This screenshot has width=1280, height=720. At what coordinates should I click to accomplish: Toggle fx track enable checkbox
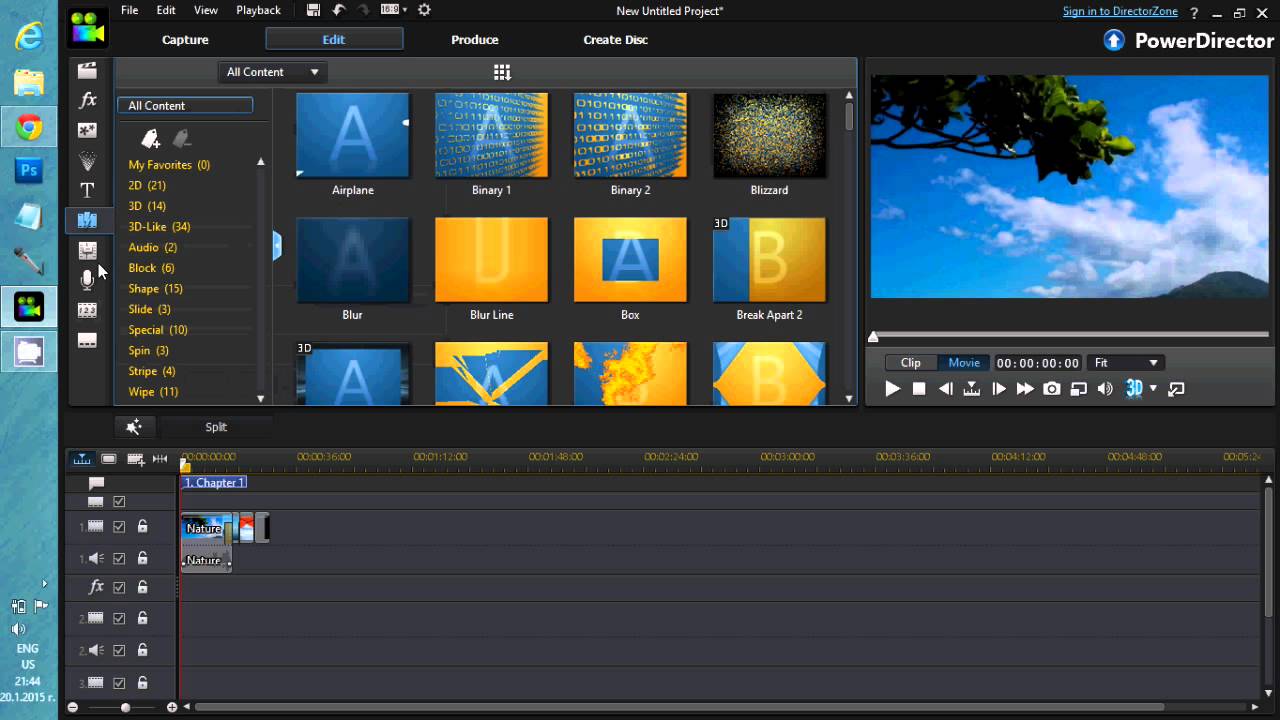[x=119, y=588]
